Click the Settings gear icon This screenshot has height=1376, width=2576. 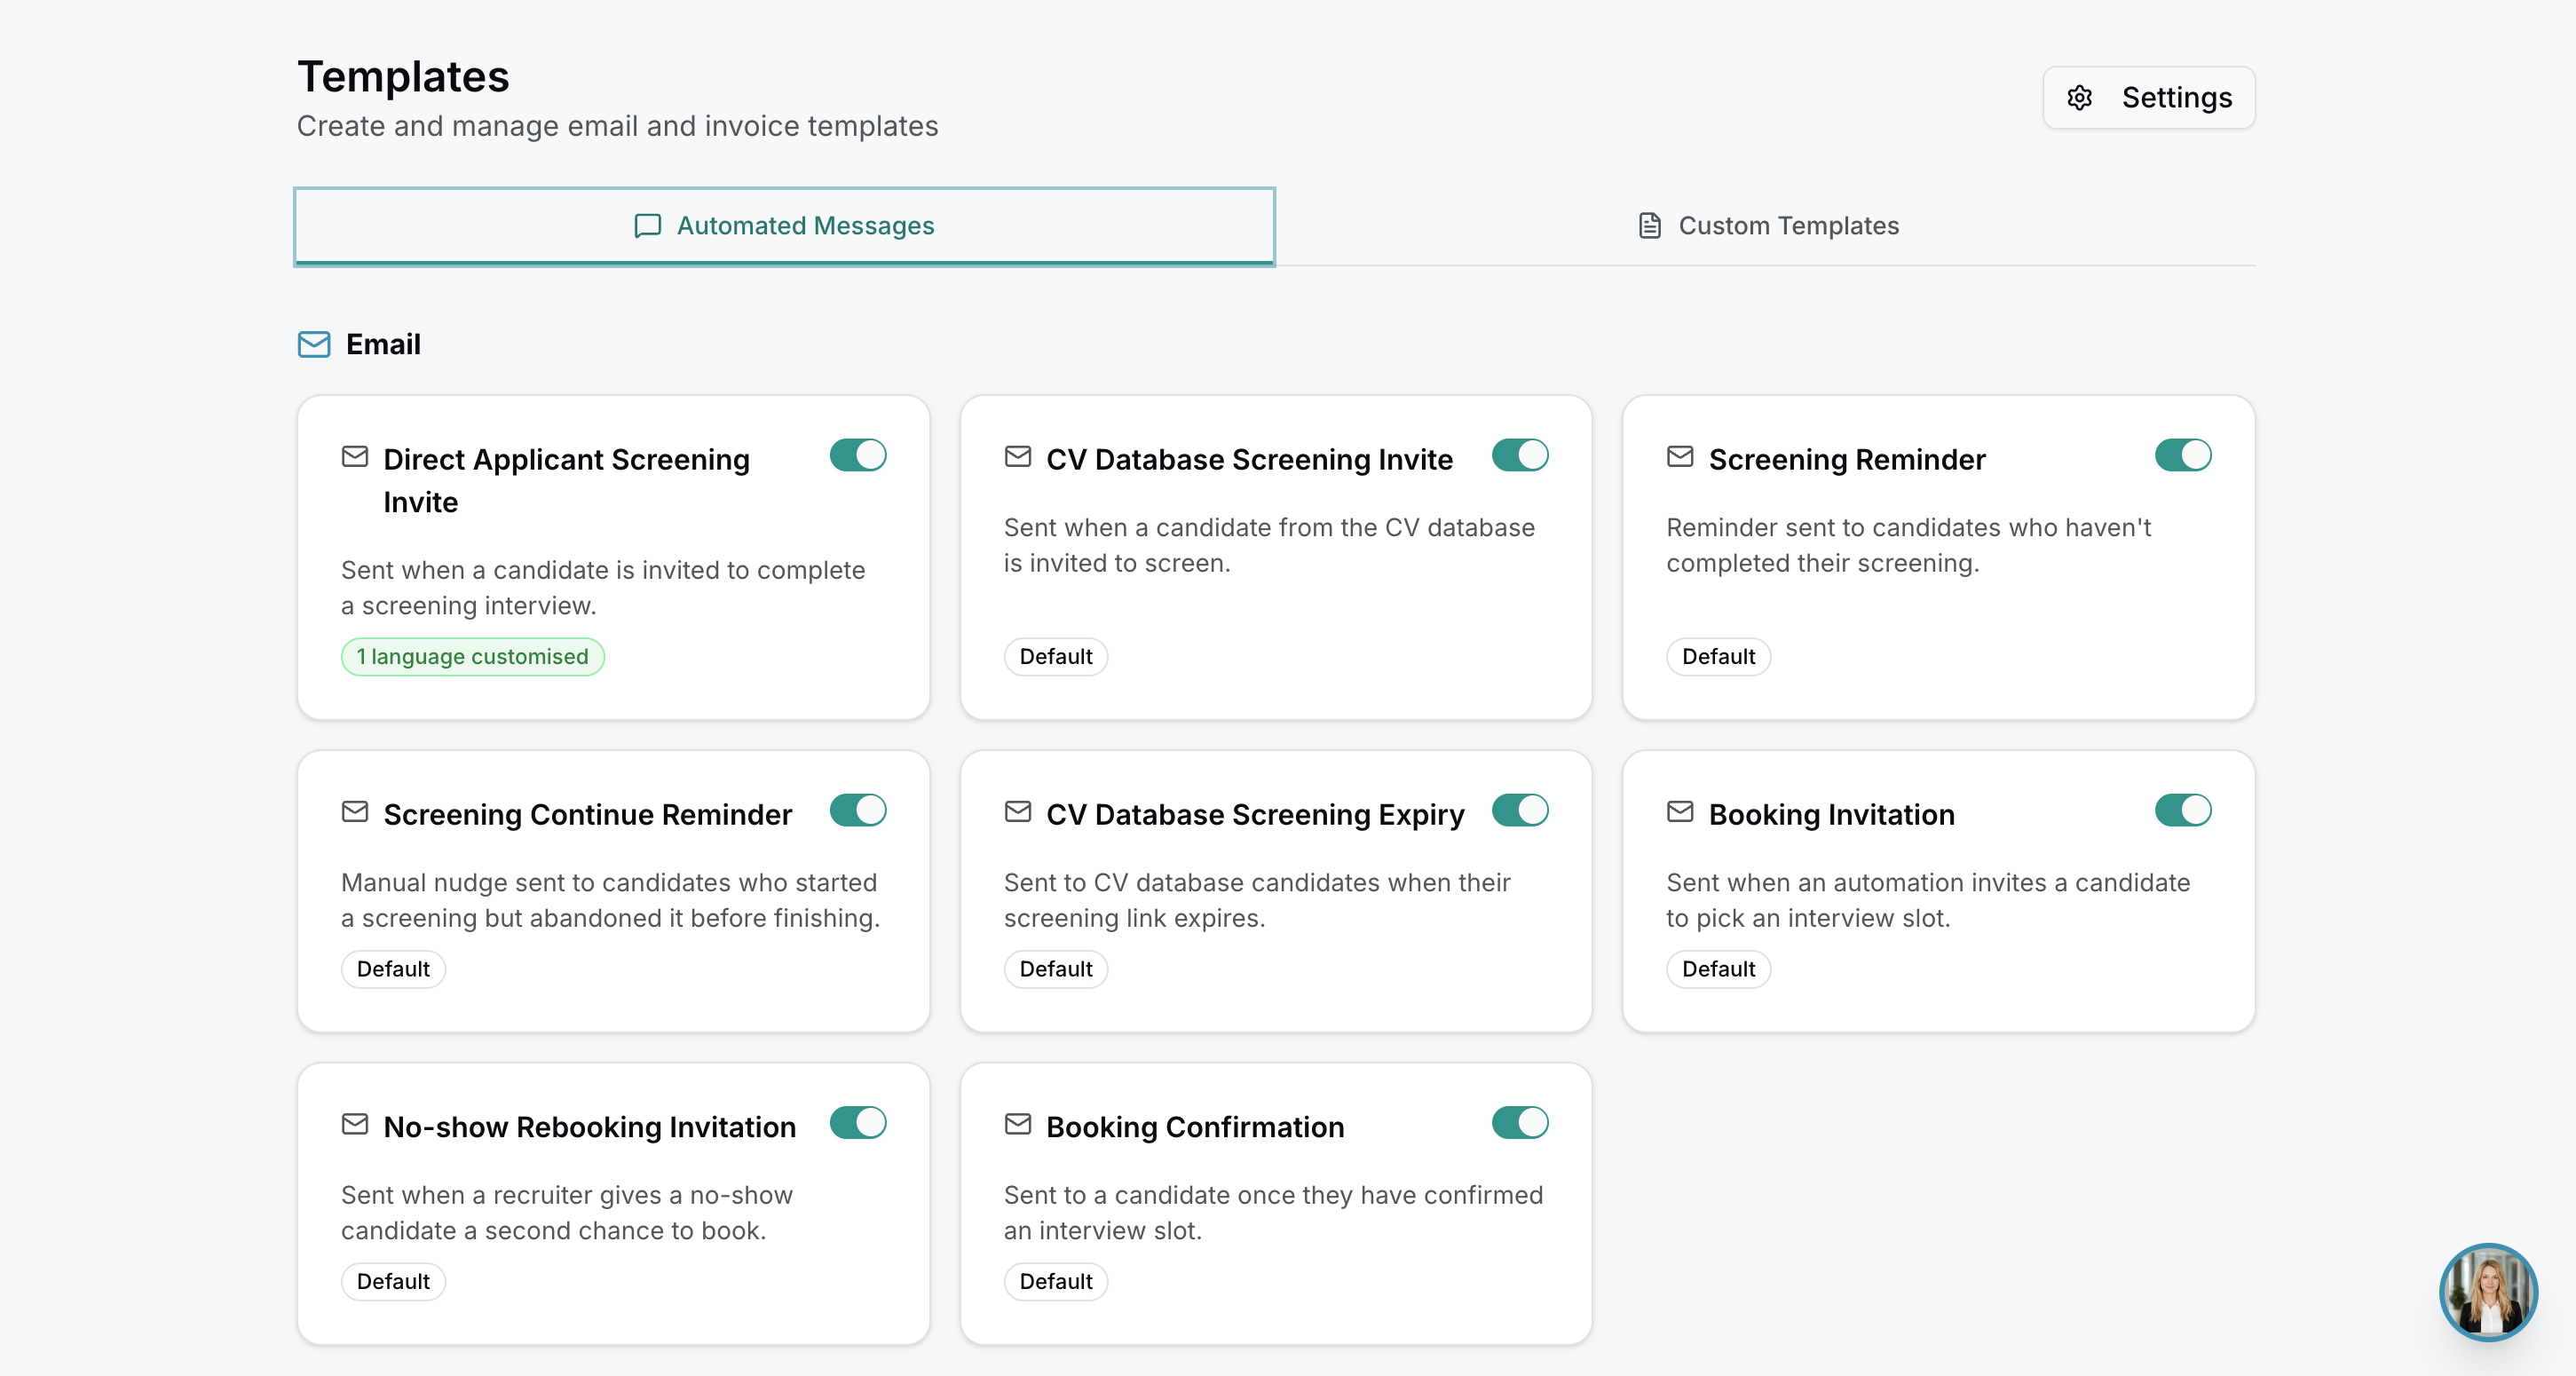(x=2080, y=97)
